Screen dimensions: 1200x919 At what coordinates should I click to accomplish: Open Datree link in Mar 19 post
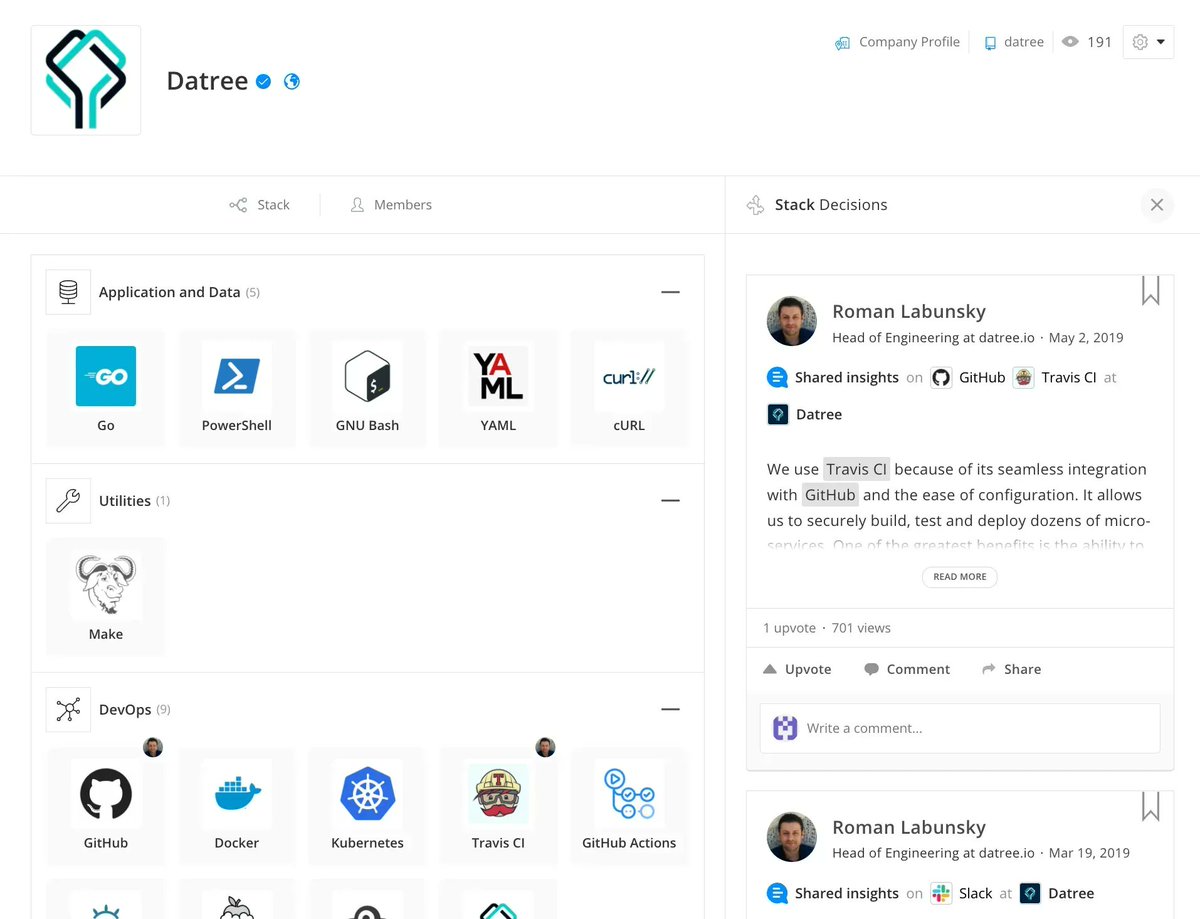(1057, 893)
